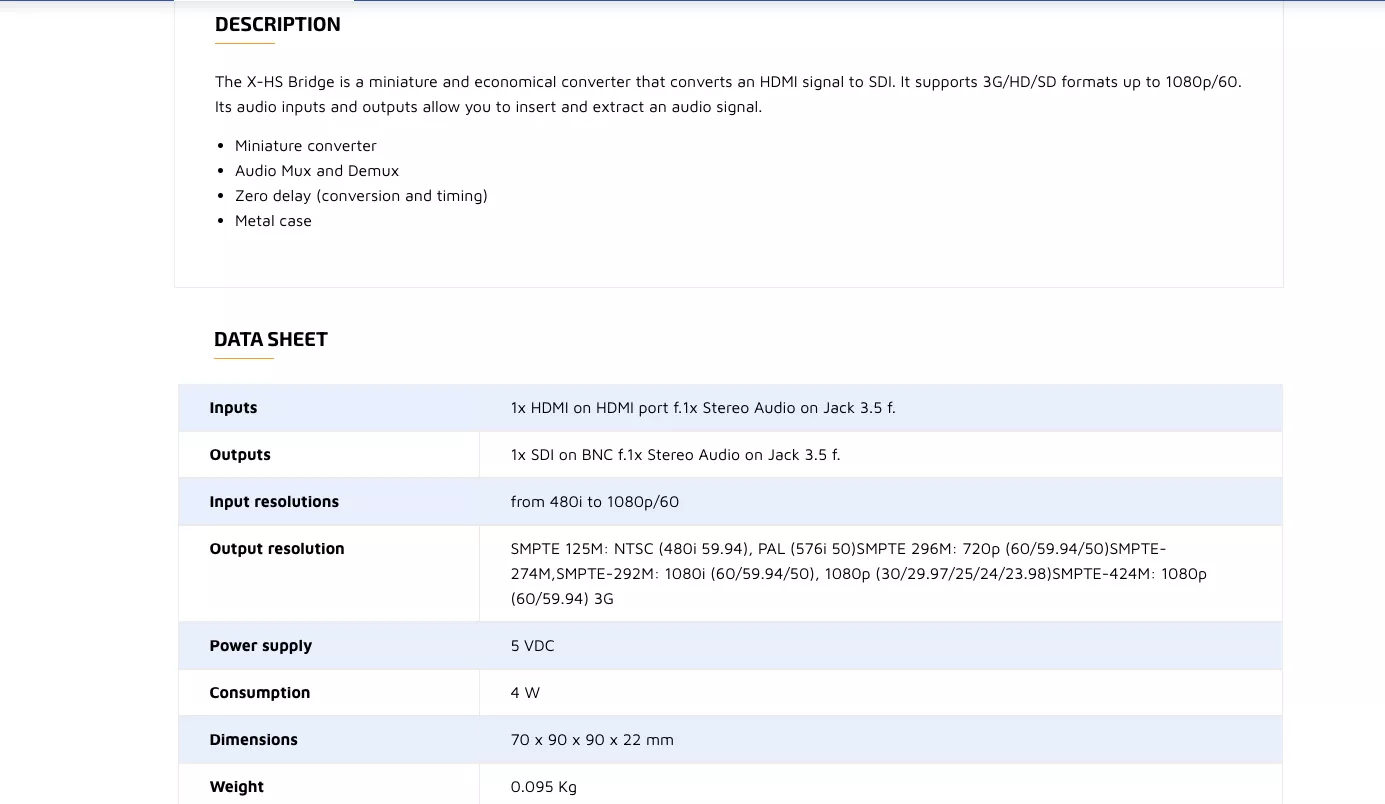This screenshot has height=804, width=1385.
Task: Click the 4 W consumption value
Action: point(525,693)
